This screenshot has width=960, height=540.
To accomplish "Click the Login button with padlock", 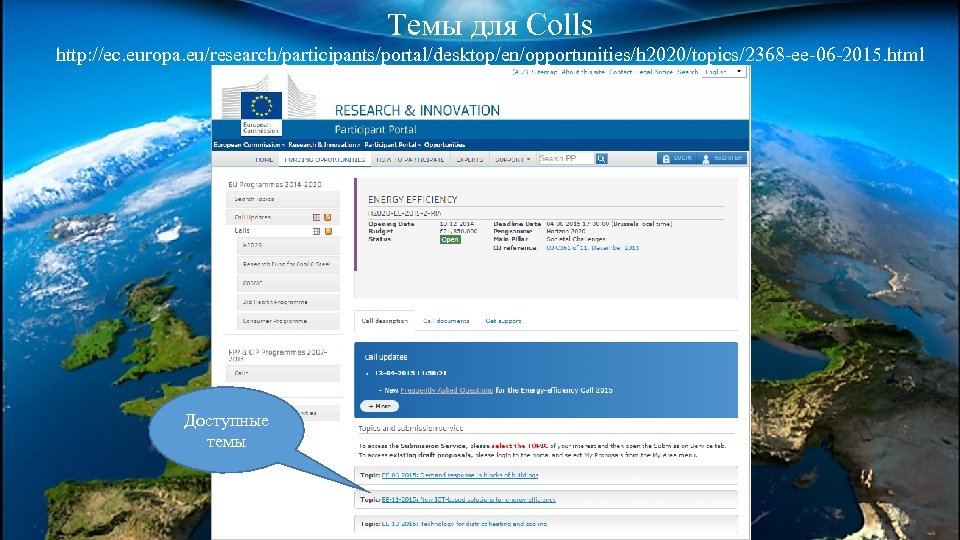I will coord(677,158).
